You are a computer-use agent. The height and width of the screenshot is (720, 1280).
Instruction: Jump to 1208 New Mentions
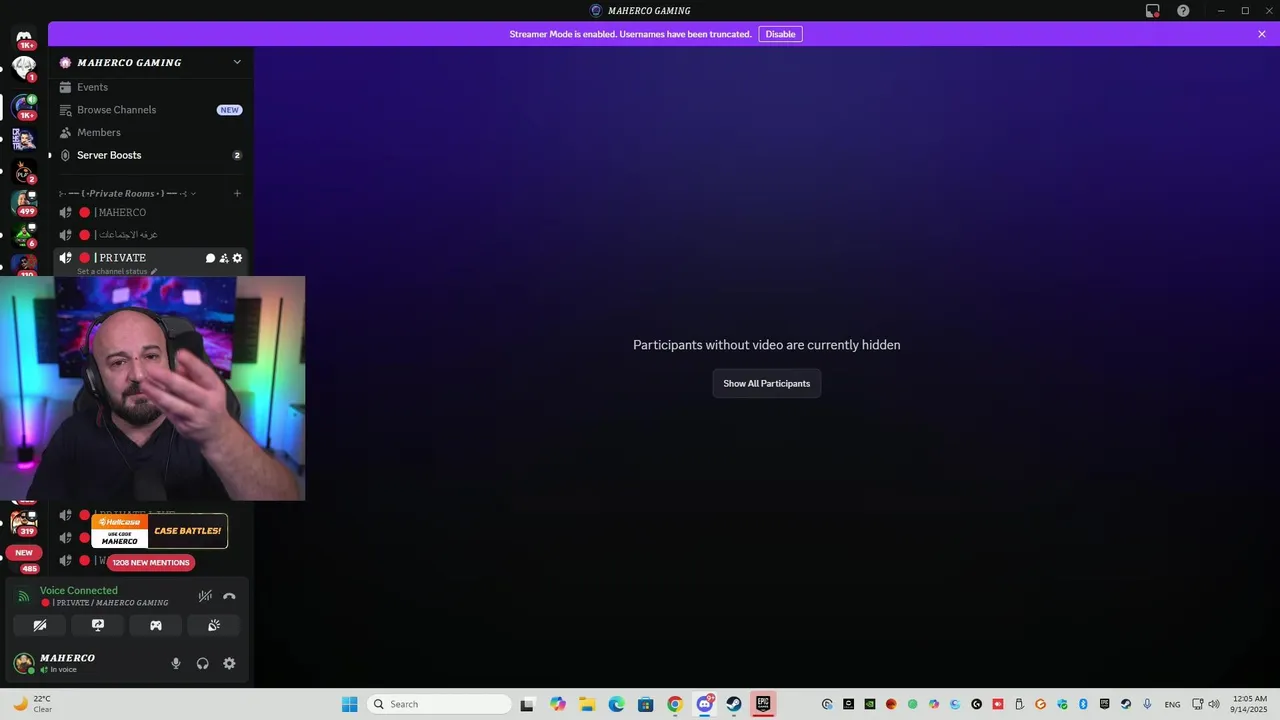click(150, 562)
